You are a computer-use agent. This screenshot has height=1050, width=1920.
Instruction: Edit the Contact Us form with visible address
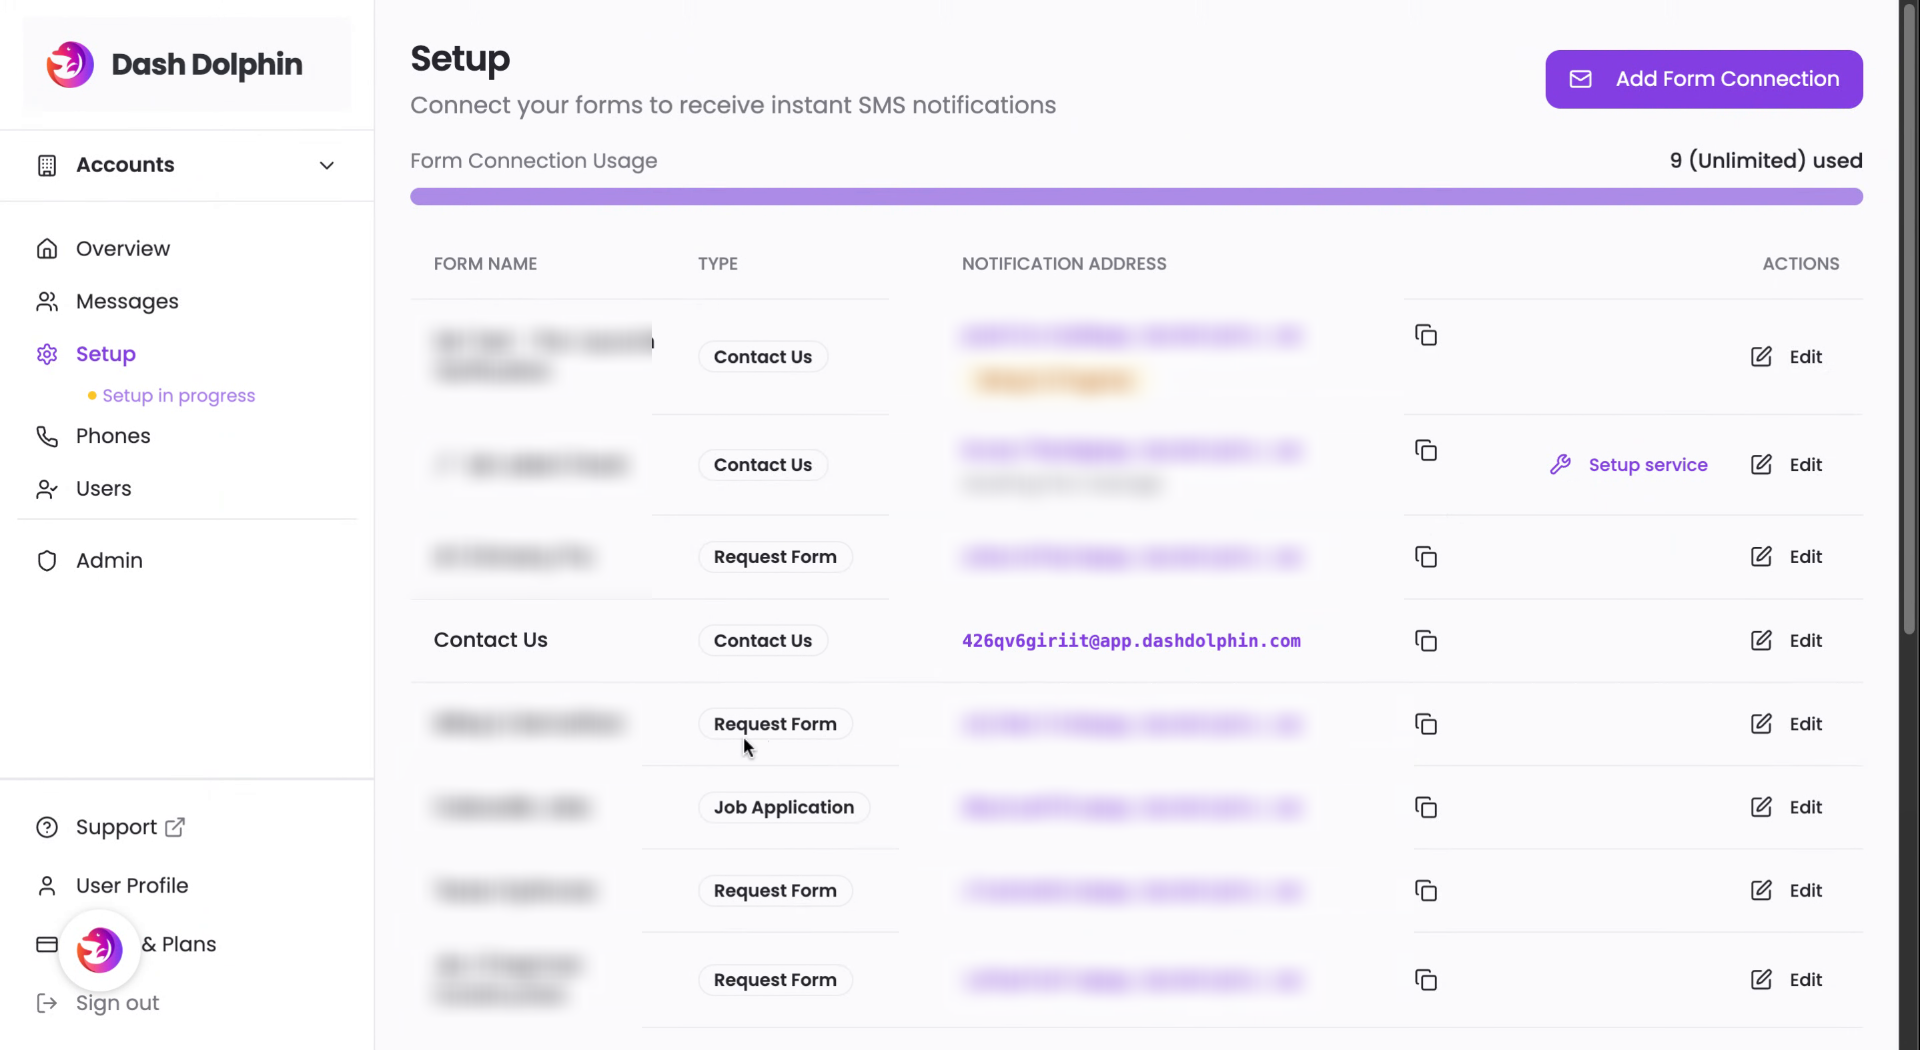click(1786, 640)
